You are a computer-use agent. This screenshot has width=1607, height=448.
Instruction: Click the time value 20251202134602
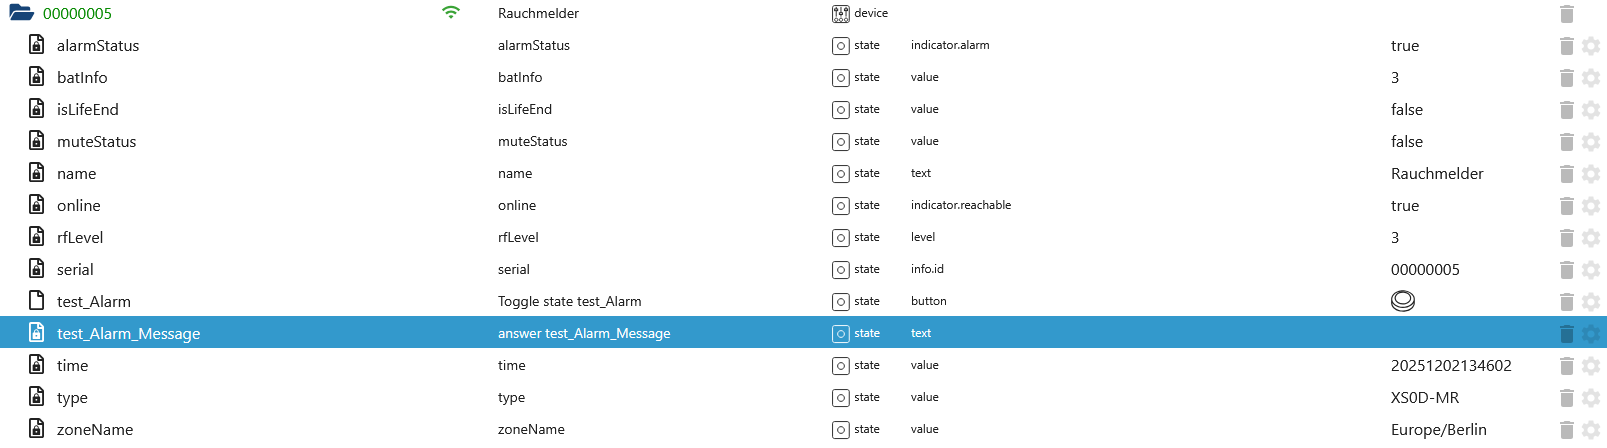1451,366
